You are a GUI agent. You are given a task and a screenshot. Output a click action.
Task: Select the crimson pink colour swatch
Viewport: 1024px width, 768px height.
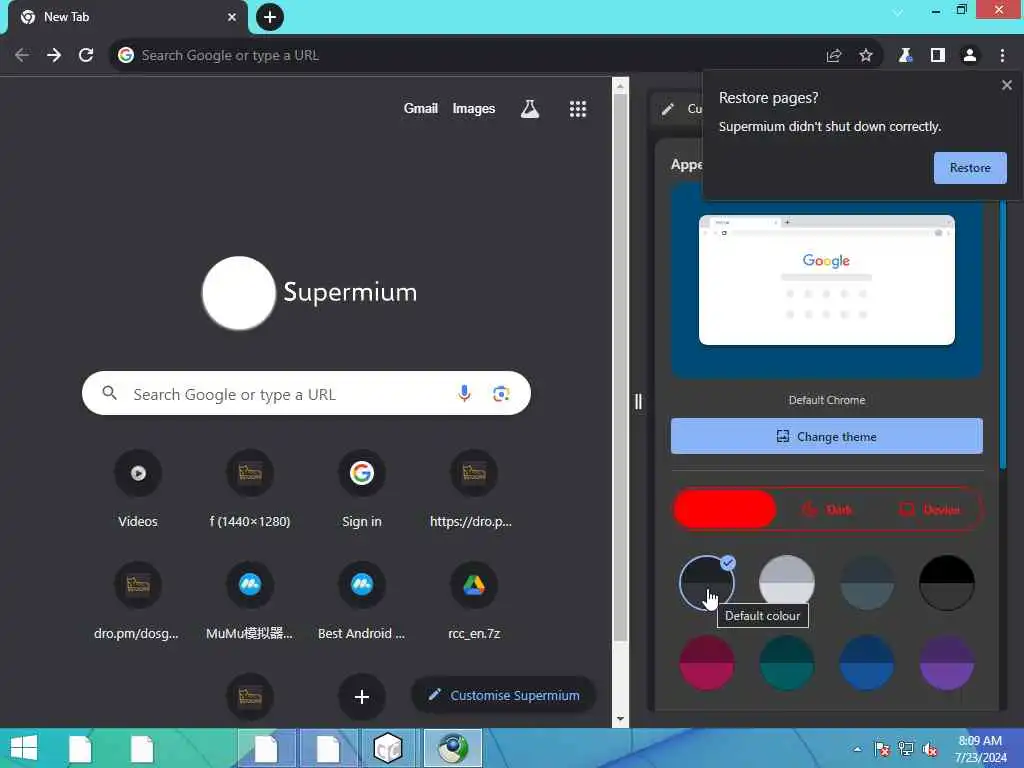tap(707, 663)
